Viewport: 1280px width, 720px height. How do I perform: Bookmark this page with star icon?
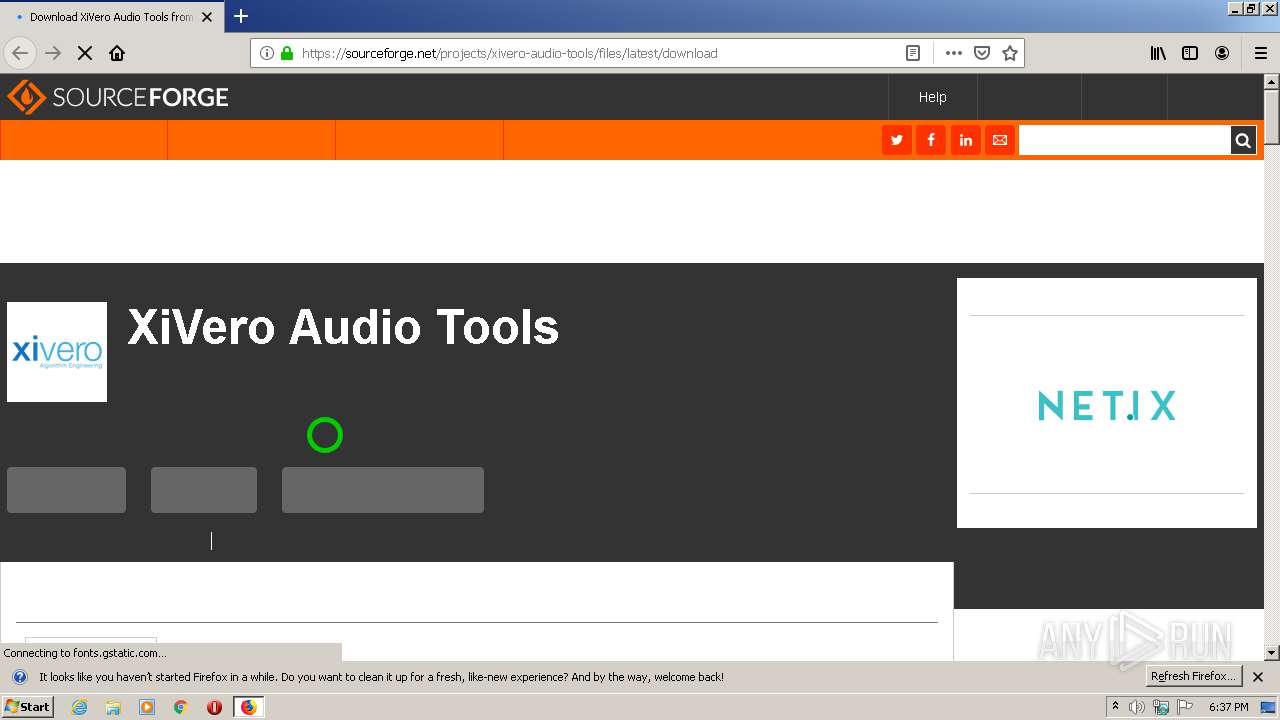(1010, 53)
